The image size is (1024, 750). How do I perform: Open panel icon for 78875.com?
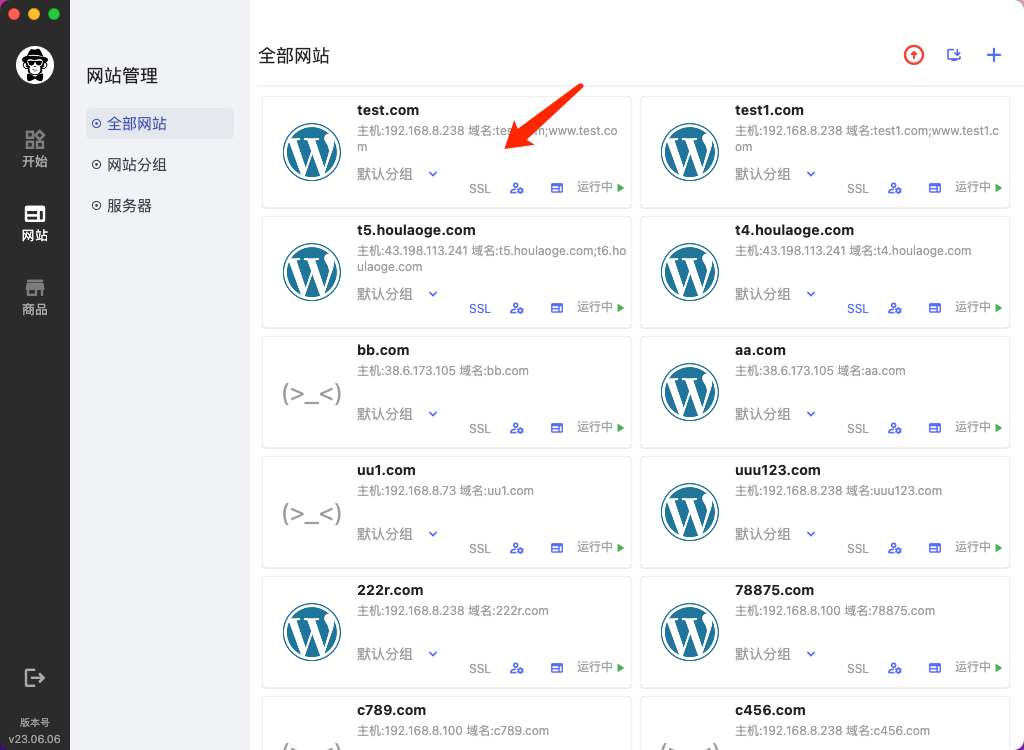[x=935, y=668]
